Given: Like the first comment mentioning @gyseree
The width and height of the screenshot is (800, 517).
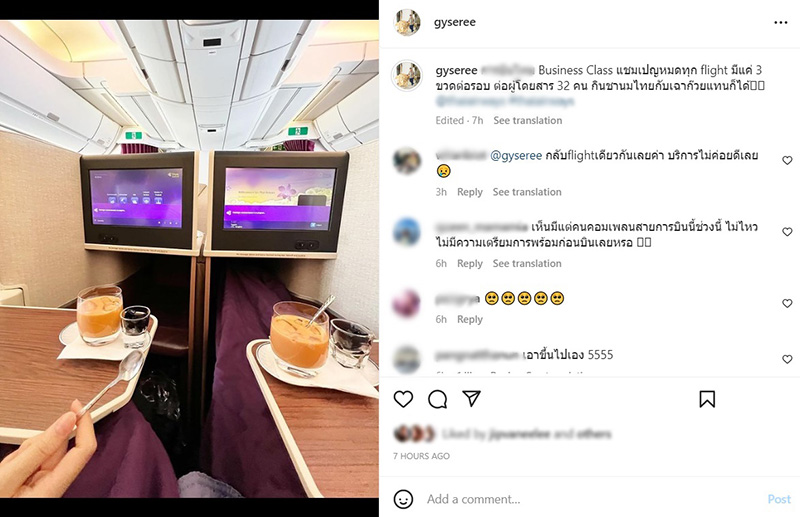Looking at the screenshot, I should click(x=787, y=160).
